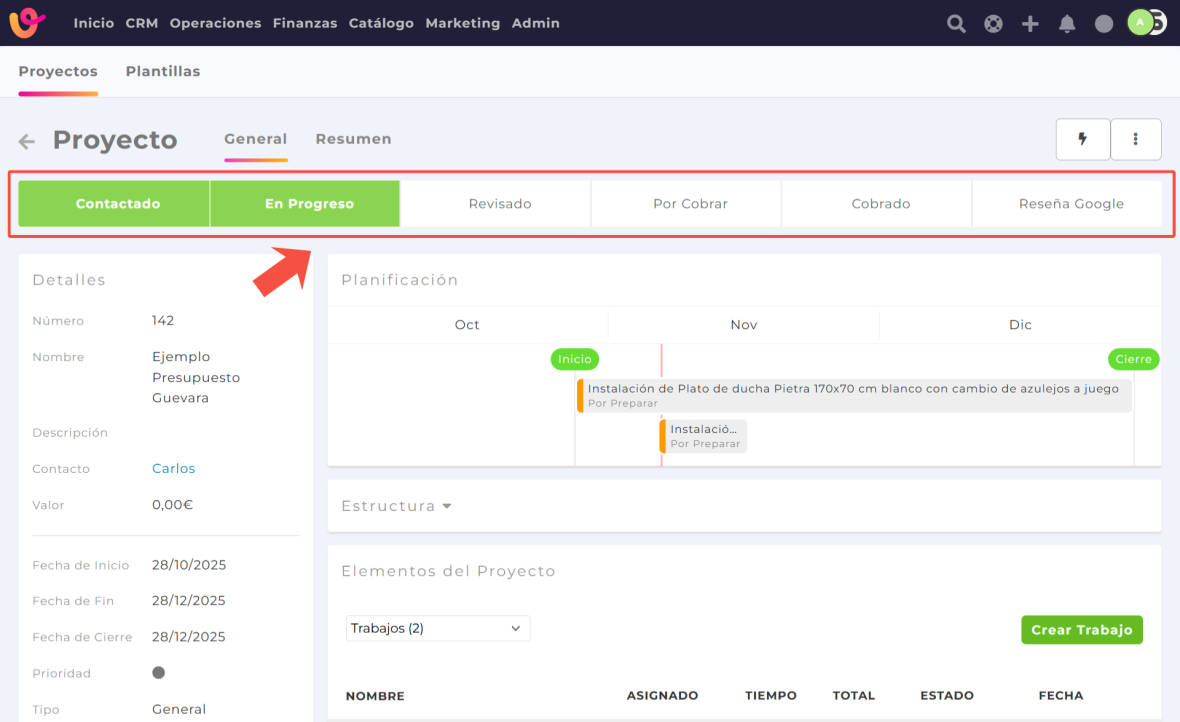1180x722 pixels.
Task: Click the back arrow beside Proyecto
Action: tap(27, 141)
